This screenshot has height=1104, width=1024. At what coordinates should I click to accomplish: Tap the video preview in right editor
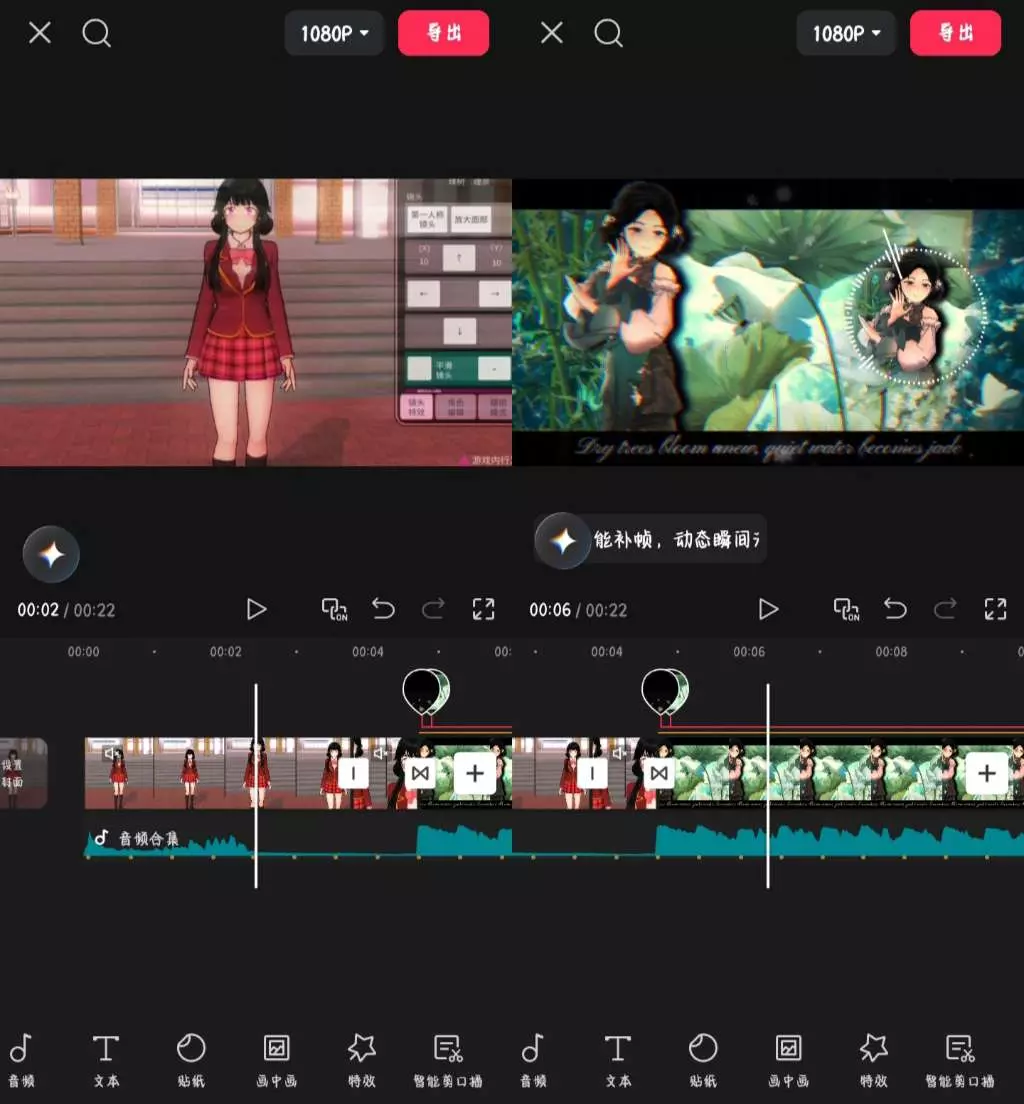[768, 322]
